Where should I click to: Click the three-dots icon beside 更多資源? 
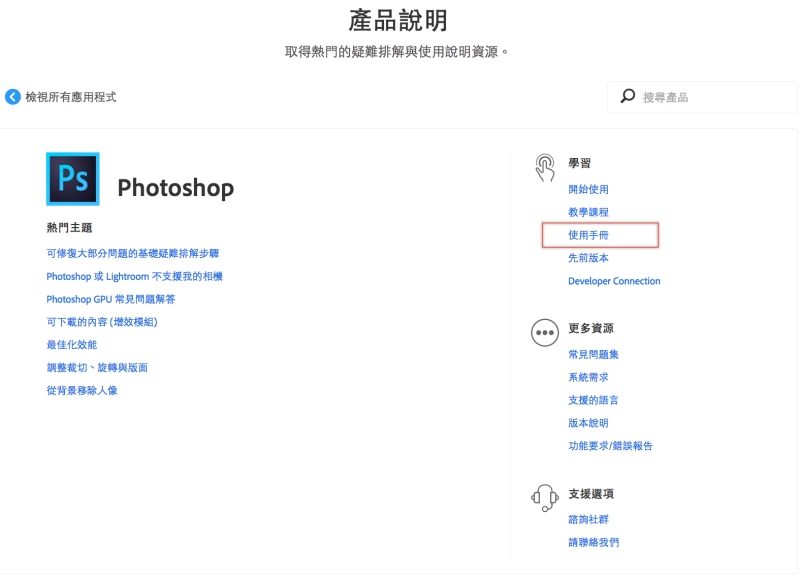[x=545, y=333]
